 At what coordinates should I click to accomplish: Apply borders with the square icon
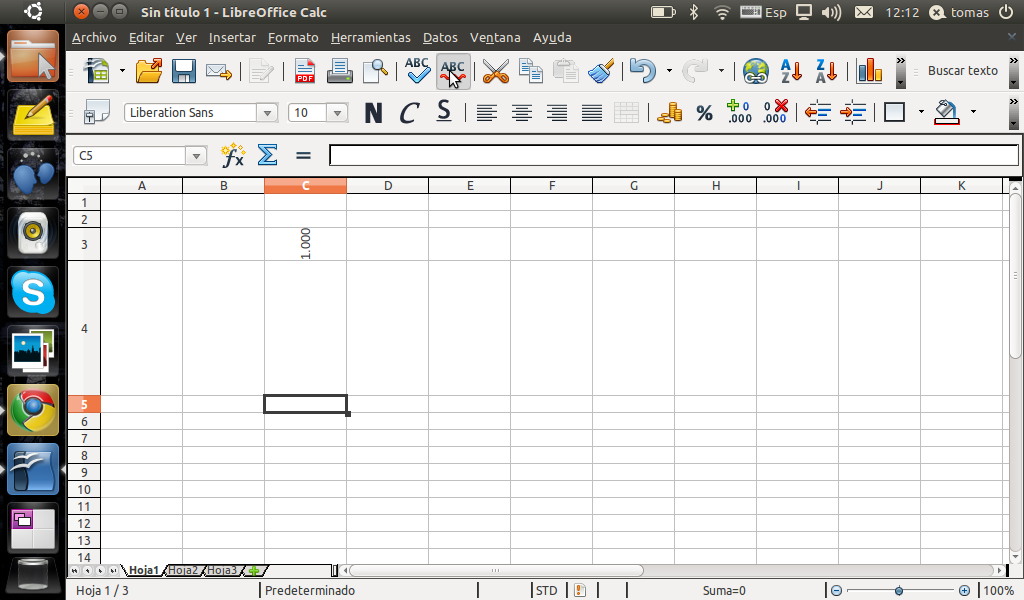[895, 112]
